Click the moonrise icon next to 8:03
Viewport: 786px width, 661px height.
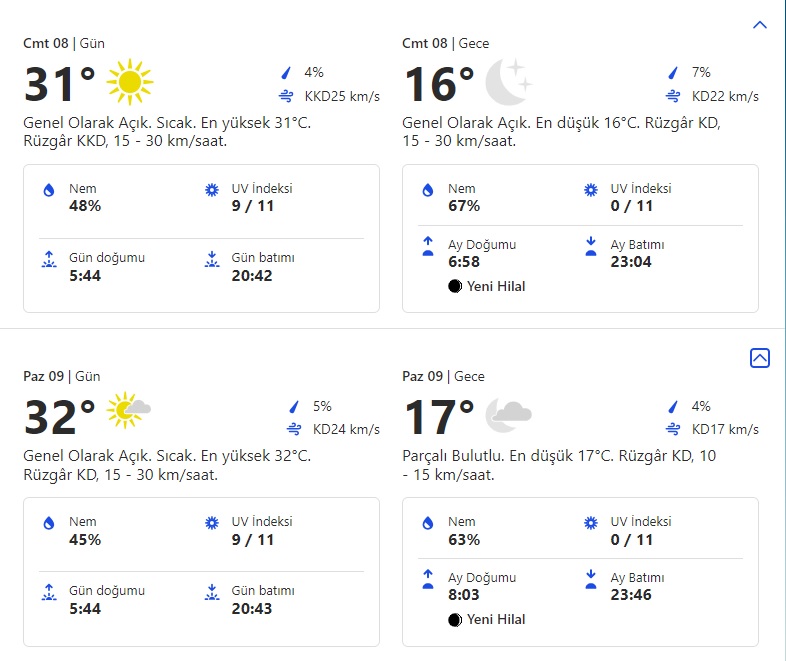click(x=428, y=581)
